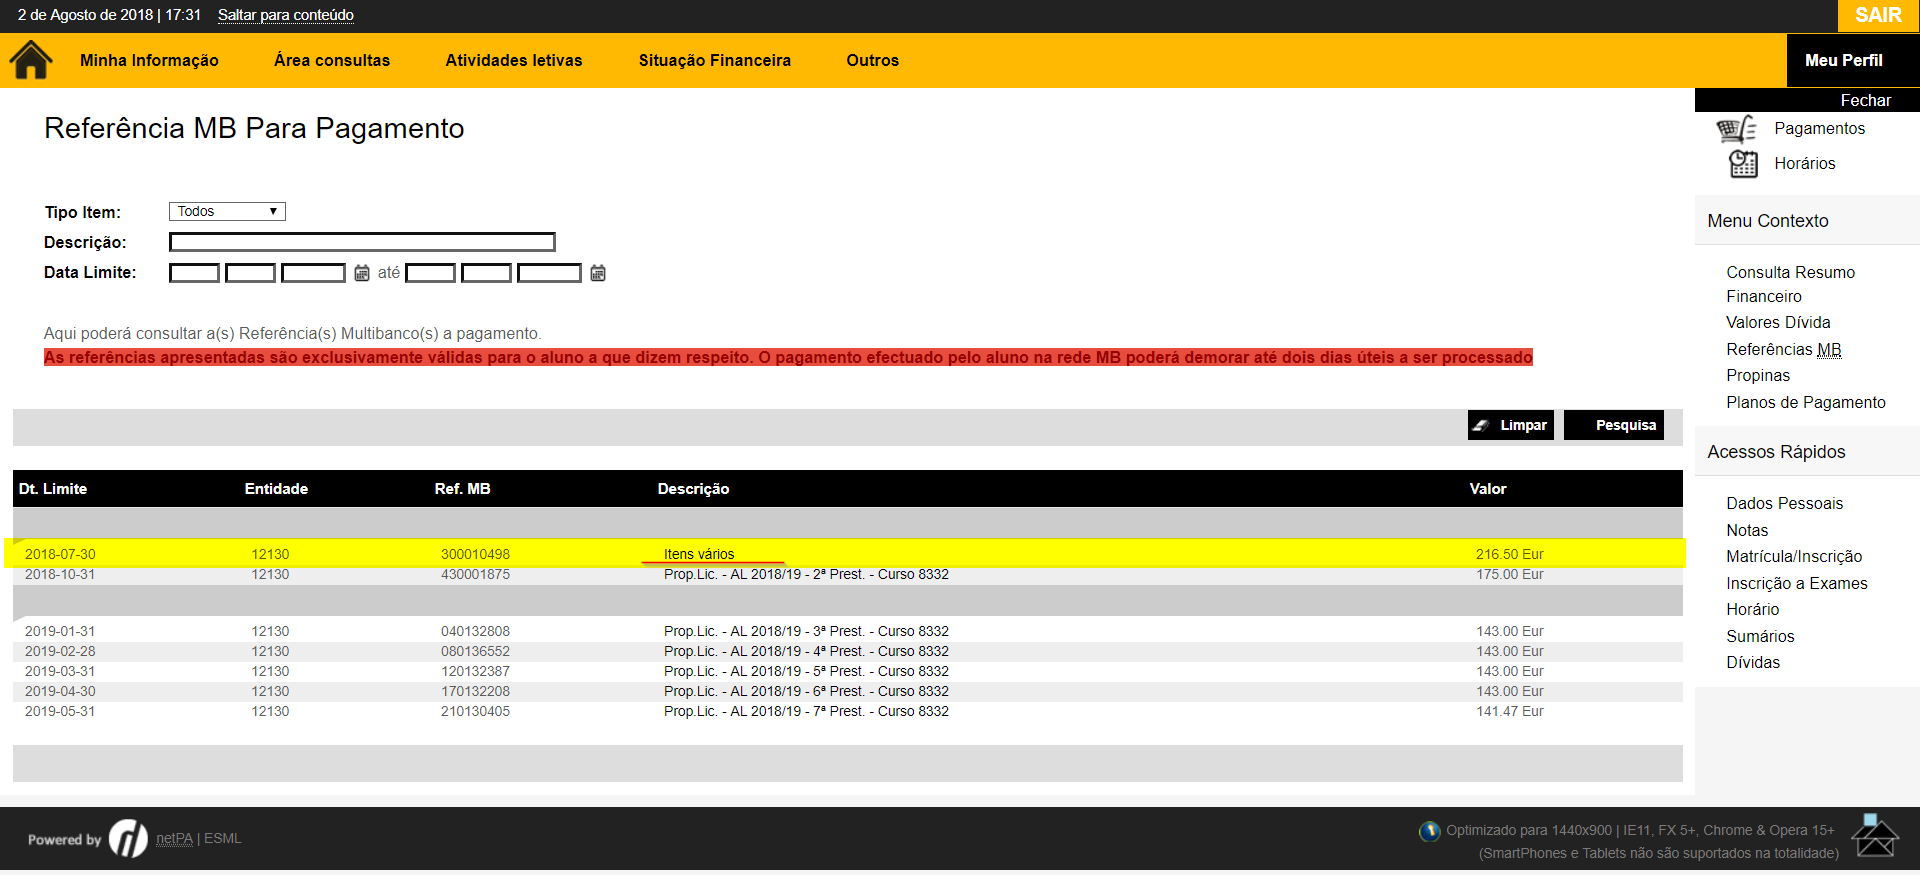Select the 175.00 Eur value
The height and width of the screenshot is (875, 1920).
(1509, 574)
